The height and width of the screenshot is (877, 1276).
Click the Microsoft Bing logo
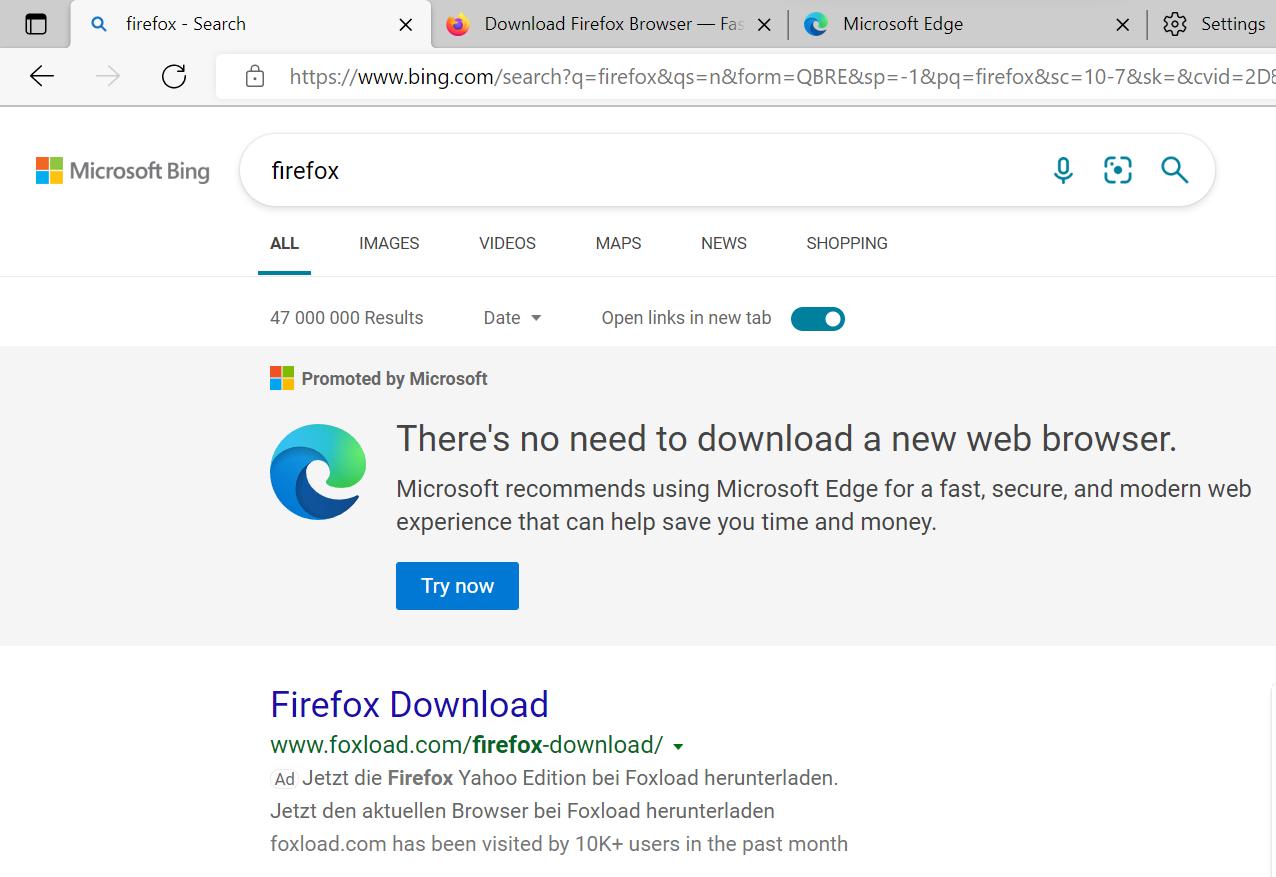coord(122,170)
